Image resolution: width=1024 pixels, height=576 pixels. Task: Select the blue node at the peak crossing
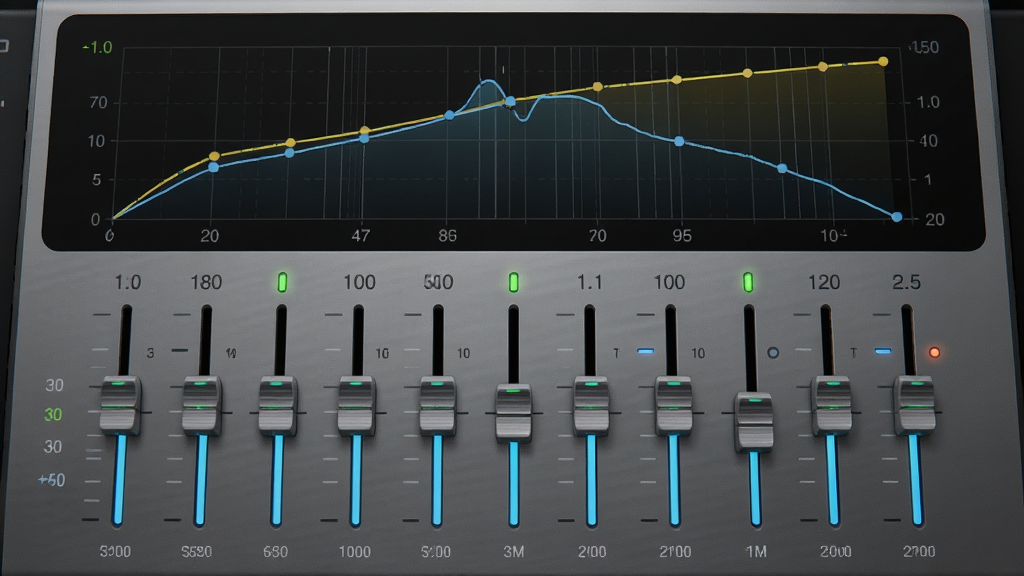pyautogui.click(x=510, y=101)
